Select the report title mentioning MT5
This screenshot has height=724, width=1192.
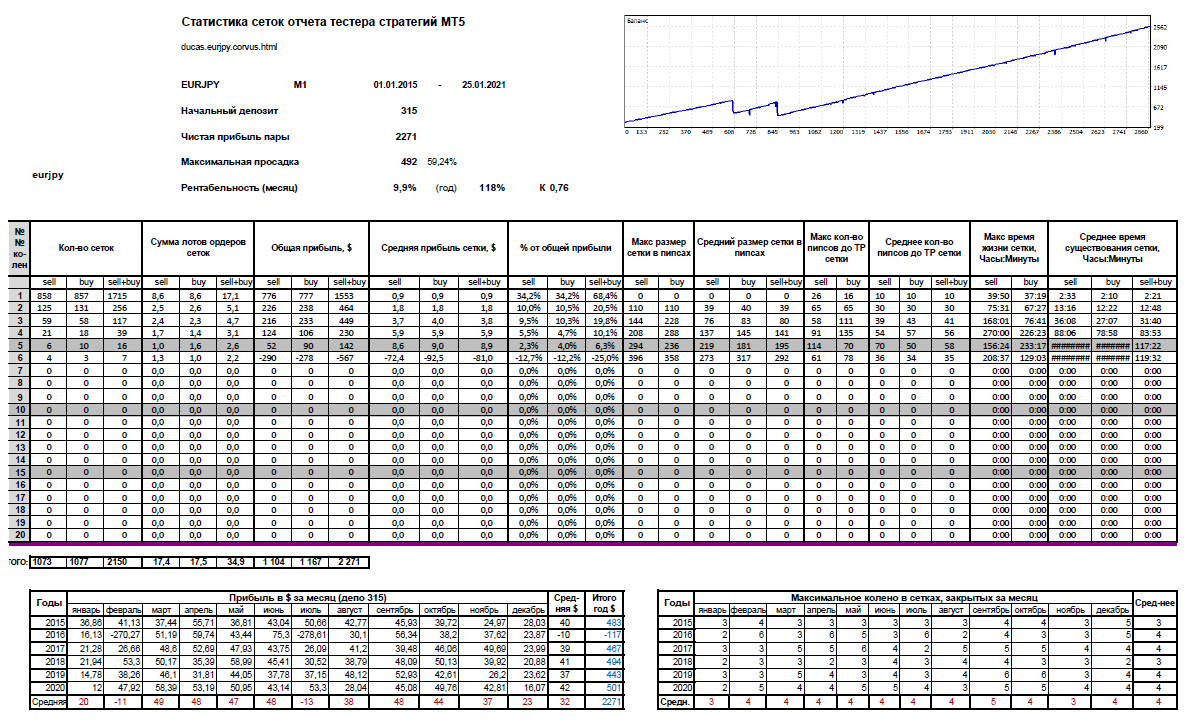tap(323, 22)
